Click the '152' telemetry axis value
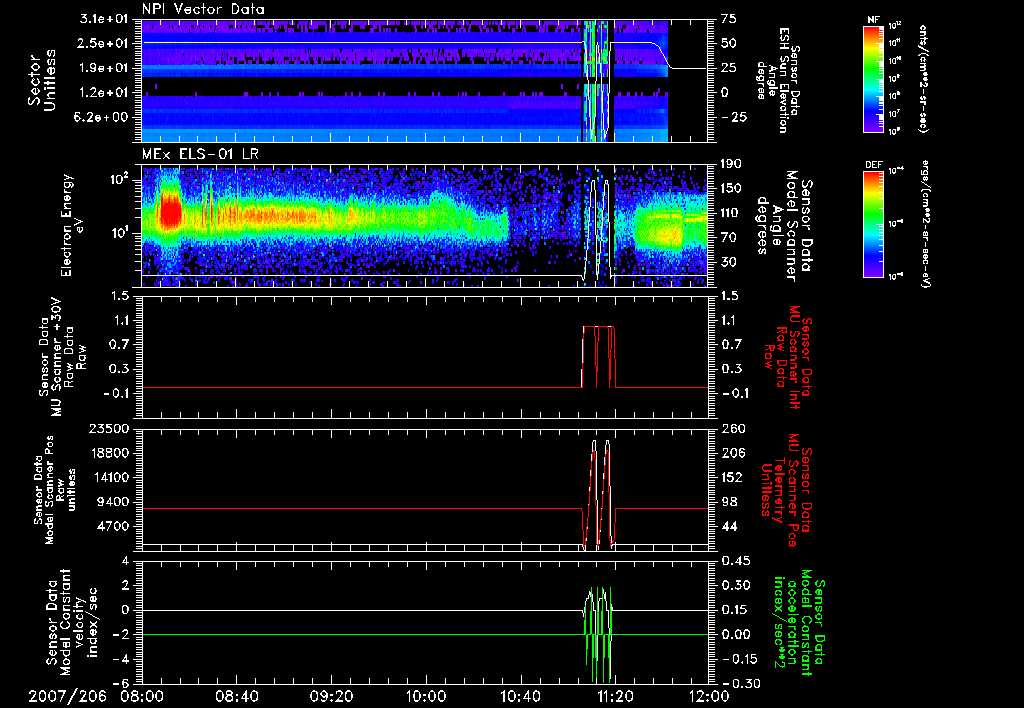 733,477
